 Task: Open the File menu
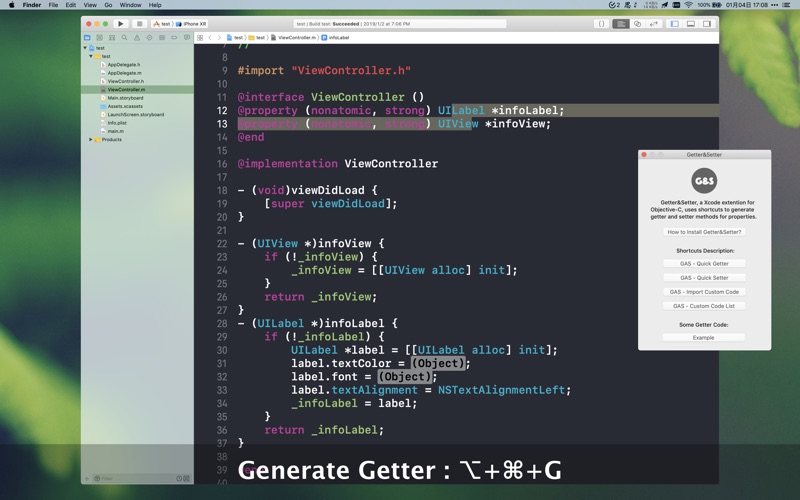click(53, 5)
